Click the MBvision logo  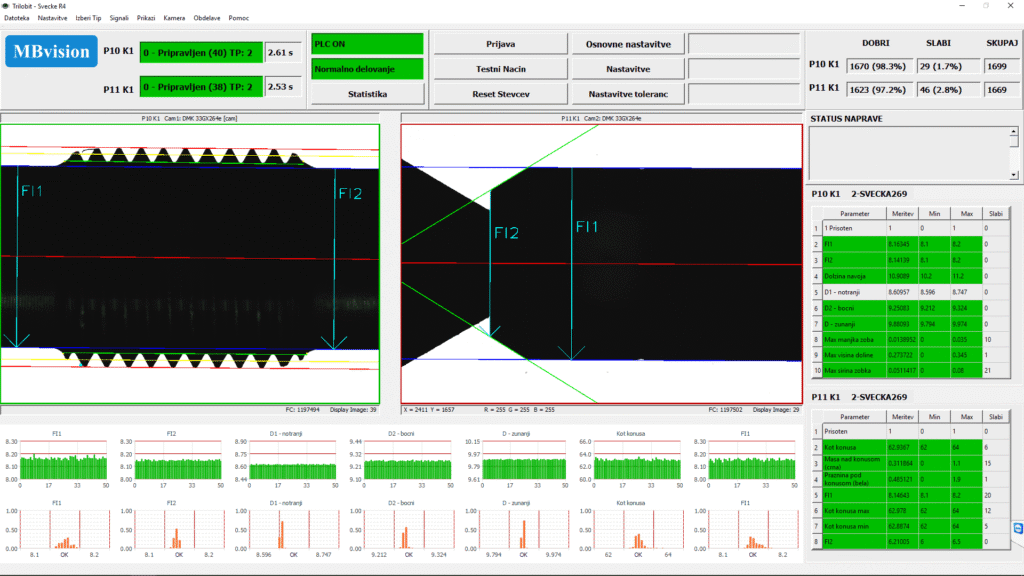(x=52, y=52)
